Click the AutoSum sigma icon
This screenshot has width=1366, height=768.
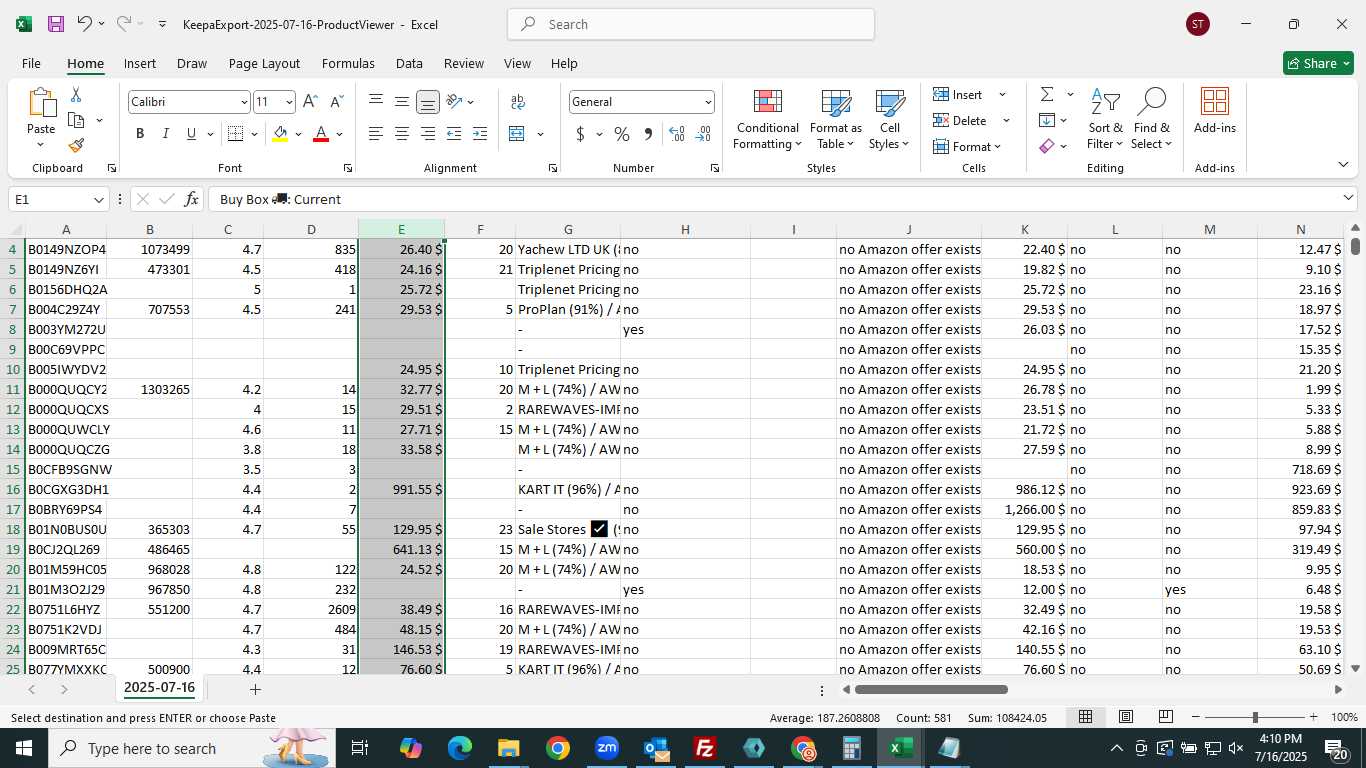(x=1047, y=95)
